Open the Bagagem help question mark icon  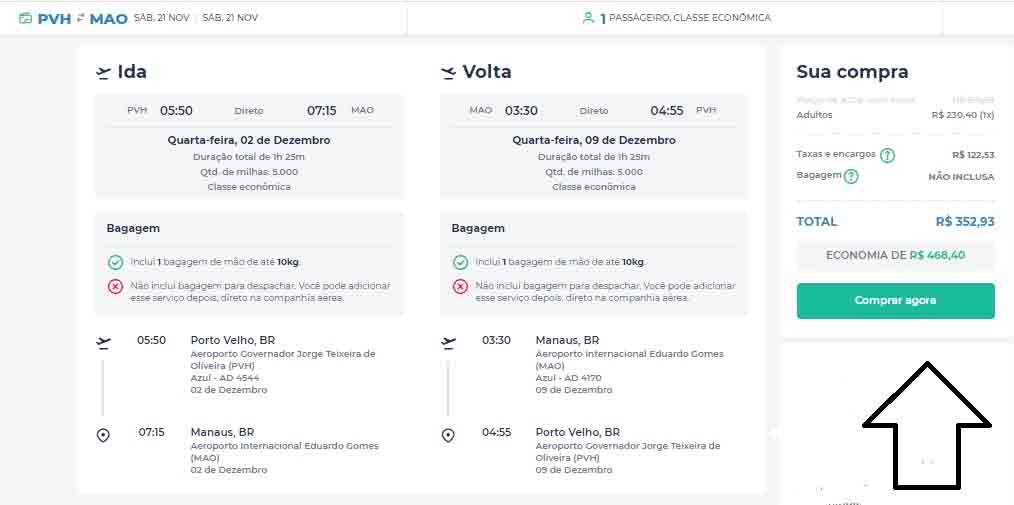click(851, 177)
